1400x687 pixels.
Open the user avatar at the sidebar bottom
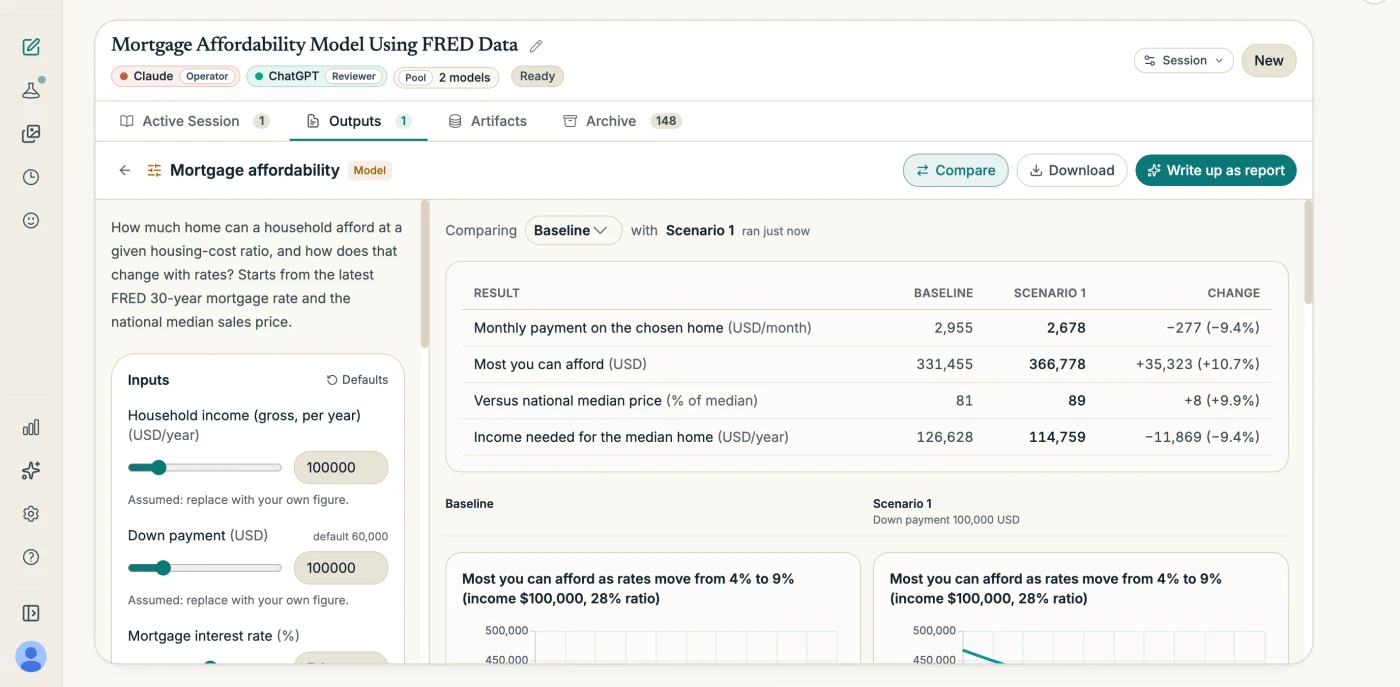(31, 657)
